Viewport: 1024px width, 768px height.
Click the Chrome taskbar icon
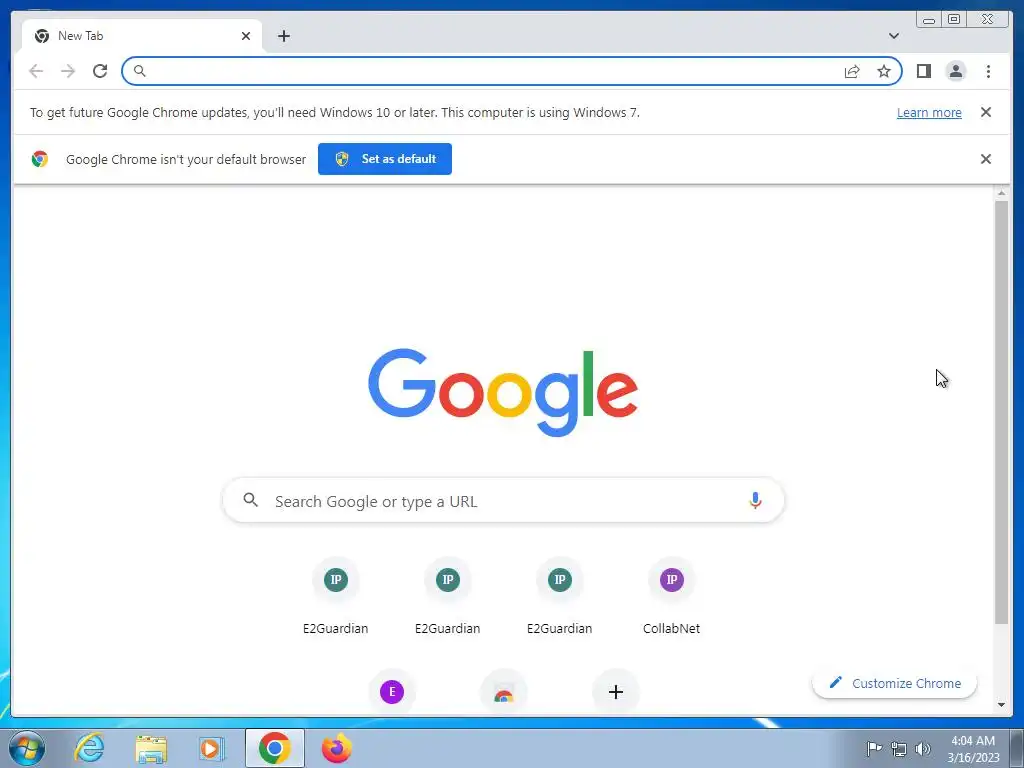(x=275, y=748)
